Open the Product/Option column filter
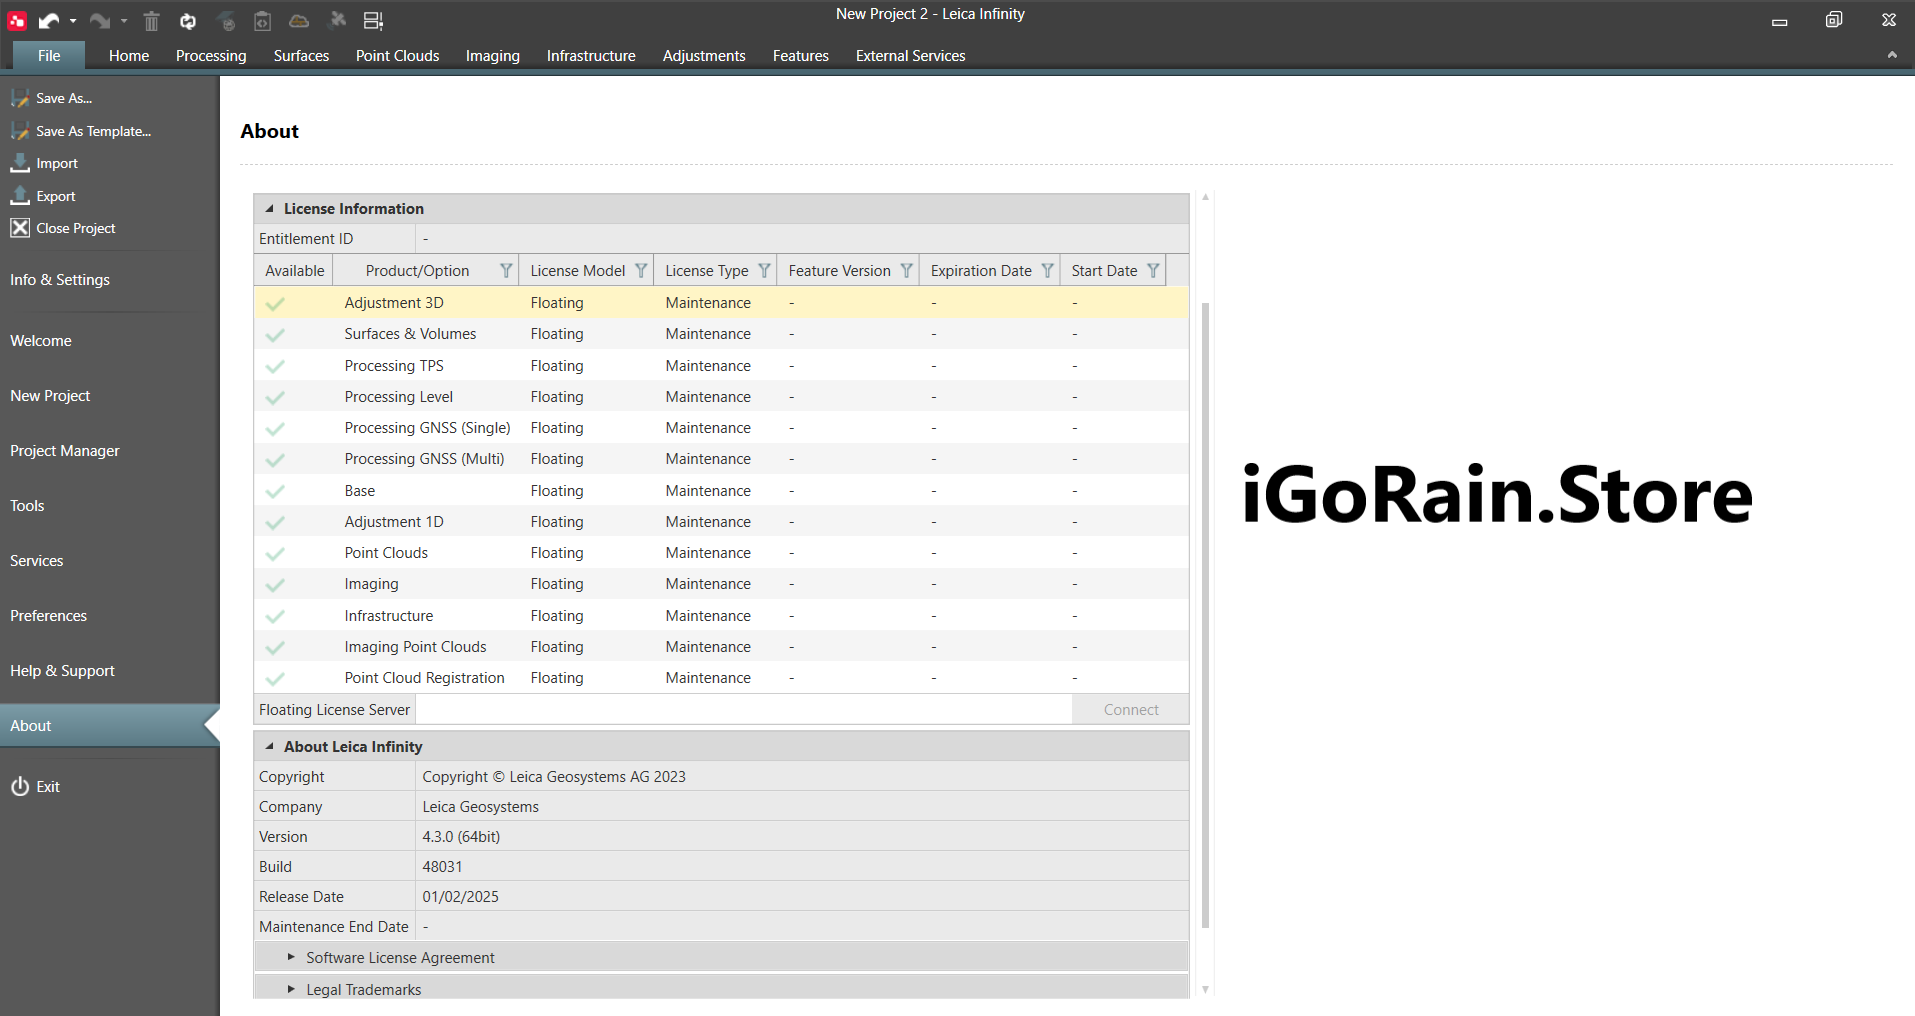1915x1016 pixels. tap(506, 271)
